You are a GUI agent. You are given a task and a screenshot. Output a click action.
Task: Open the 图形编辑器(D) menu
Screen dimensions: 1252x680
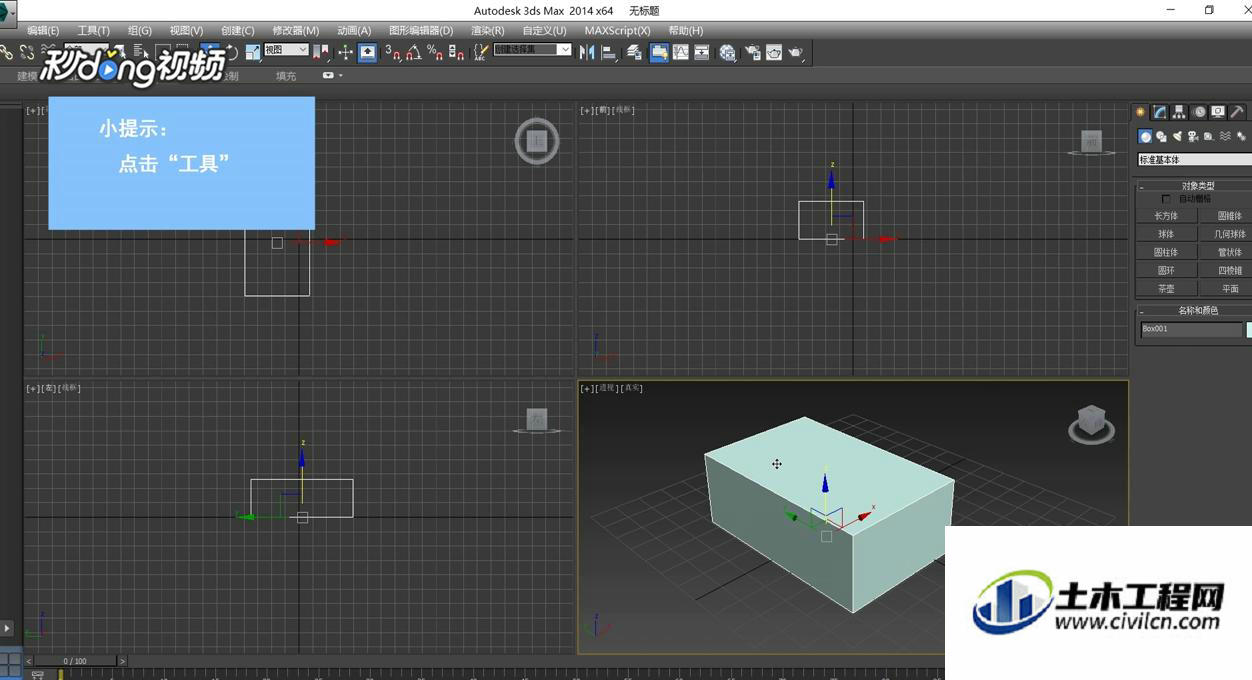pos(420,31)
